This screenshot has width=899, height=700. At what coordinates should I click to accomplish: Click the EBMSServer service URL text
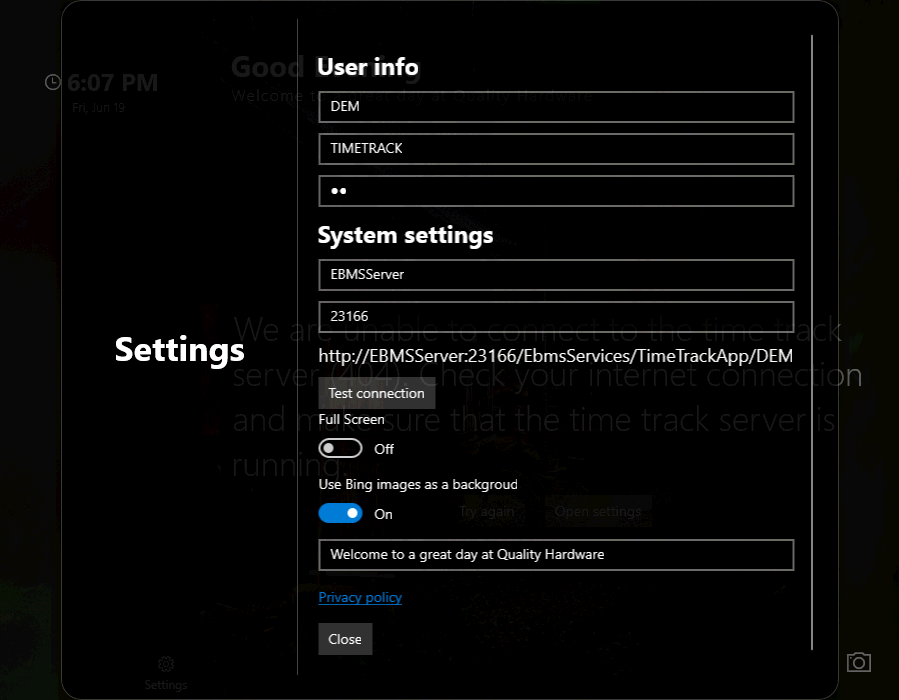[556, 357]
